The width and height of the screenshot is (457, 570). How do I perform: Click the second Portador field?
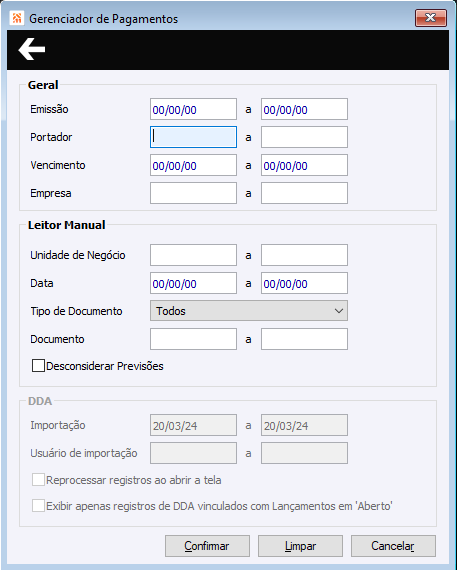point(304,137)
